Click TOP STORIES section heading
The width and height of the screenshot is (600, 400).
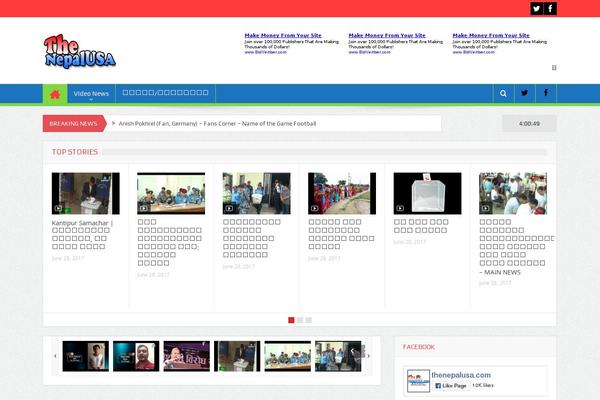pos(75,152)
